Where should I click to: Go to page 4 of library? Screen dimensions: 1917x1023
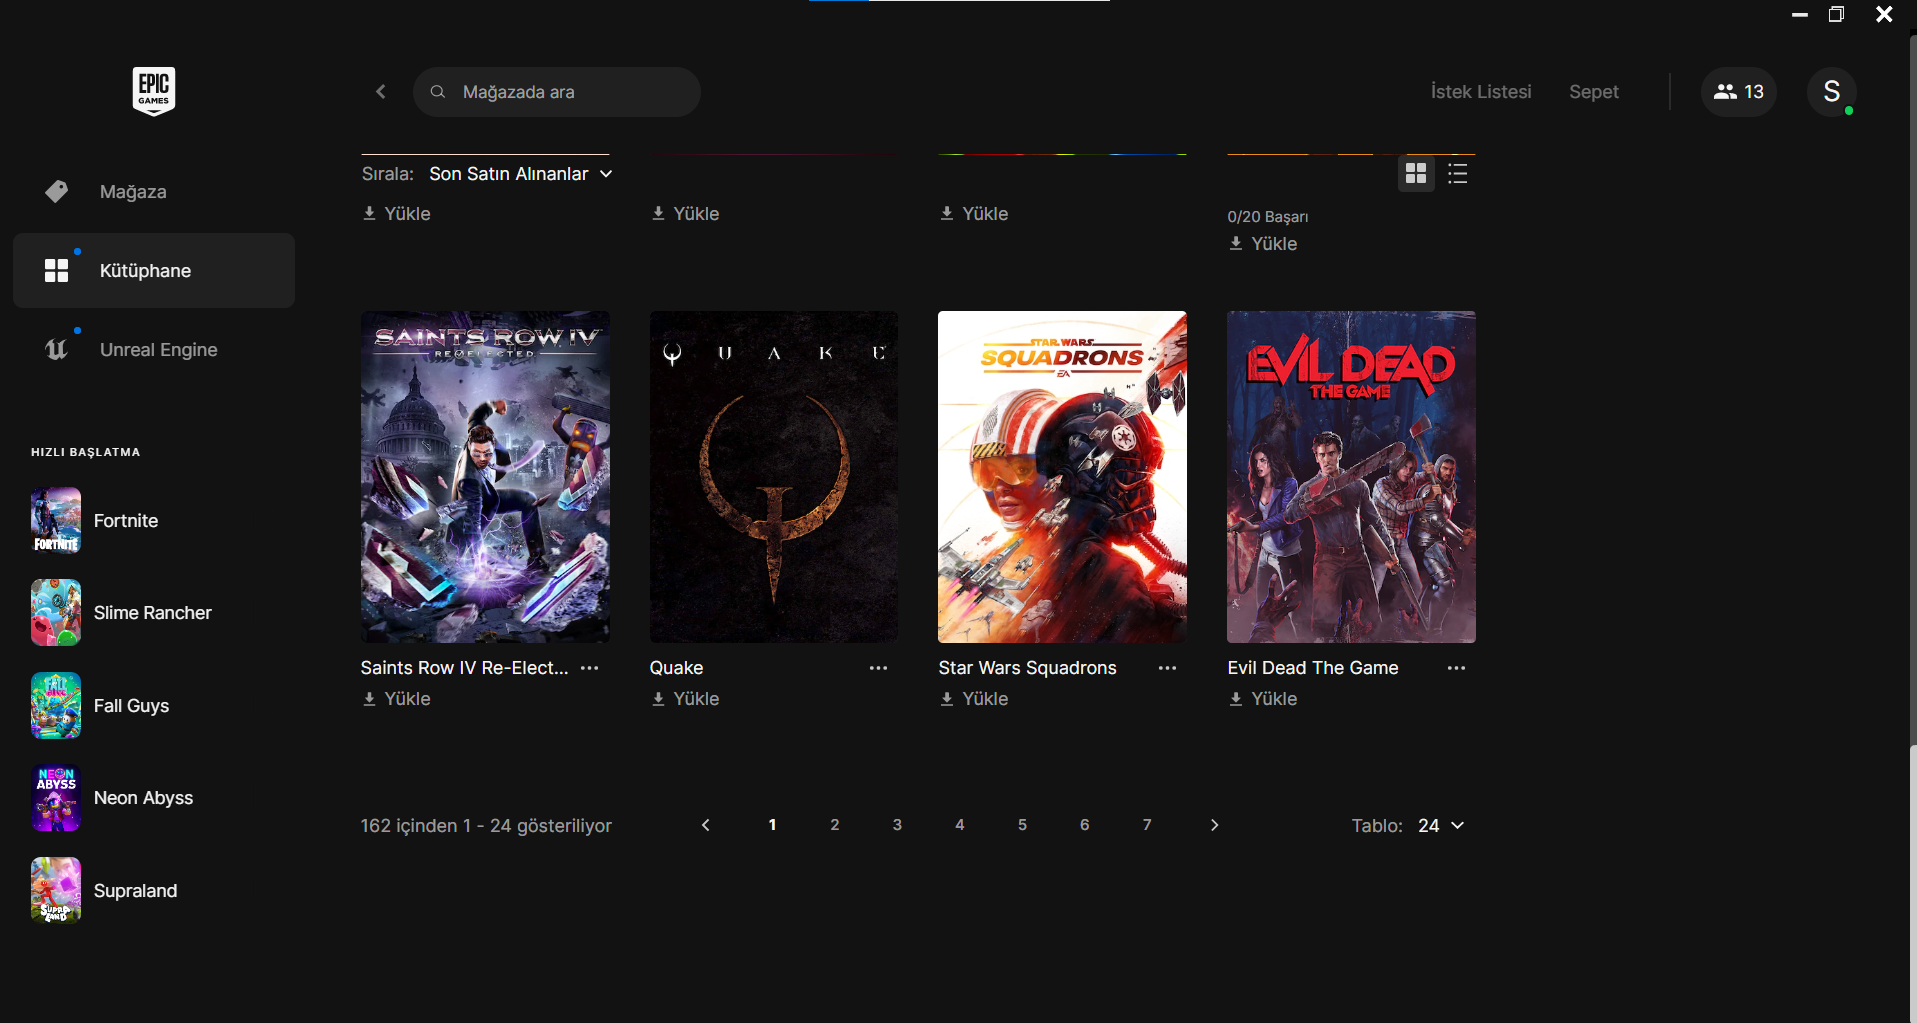[x=960, y=825]
